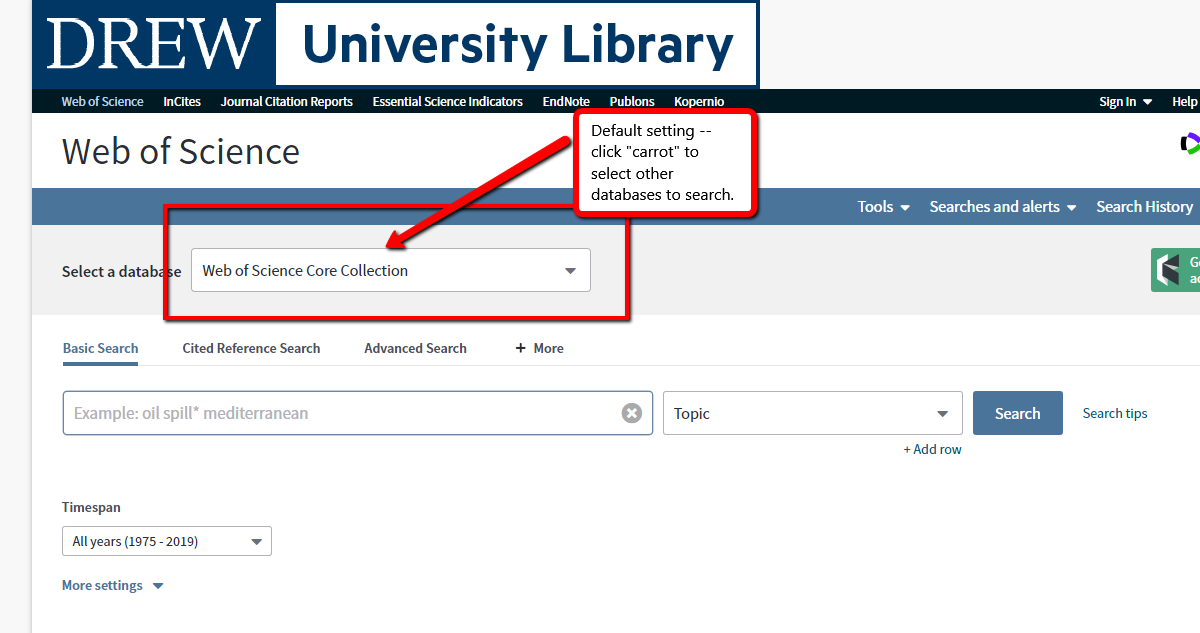Screen dimensions: 1200x633
Task: Open EndNote in top bar
Action: 566,102
